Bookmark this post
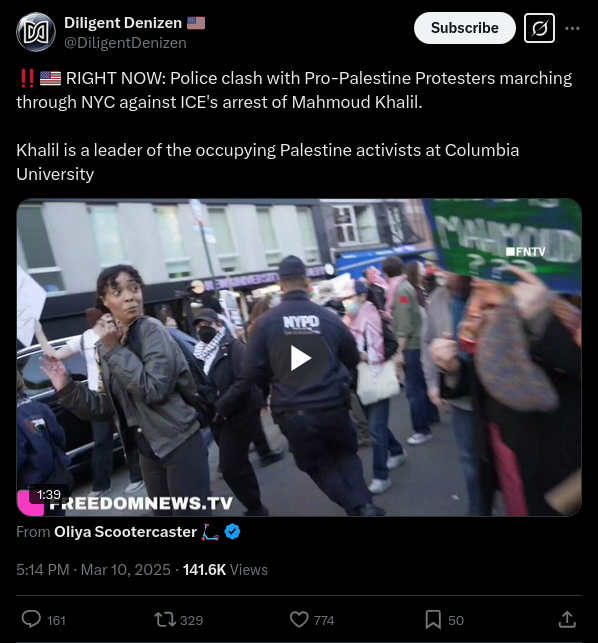Viewport: 598px width, 643px height. click(x=433, y=620)
